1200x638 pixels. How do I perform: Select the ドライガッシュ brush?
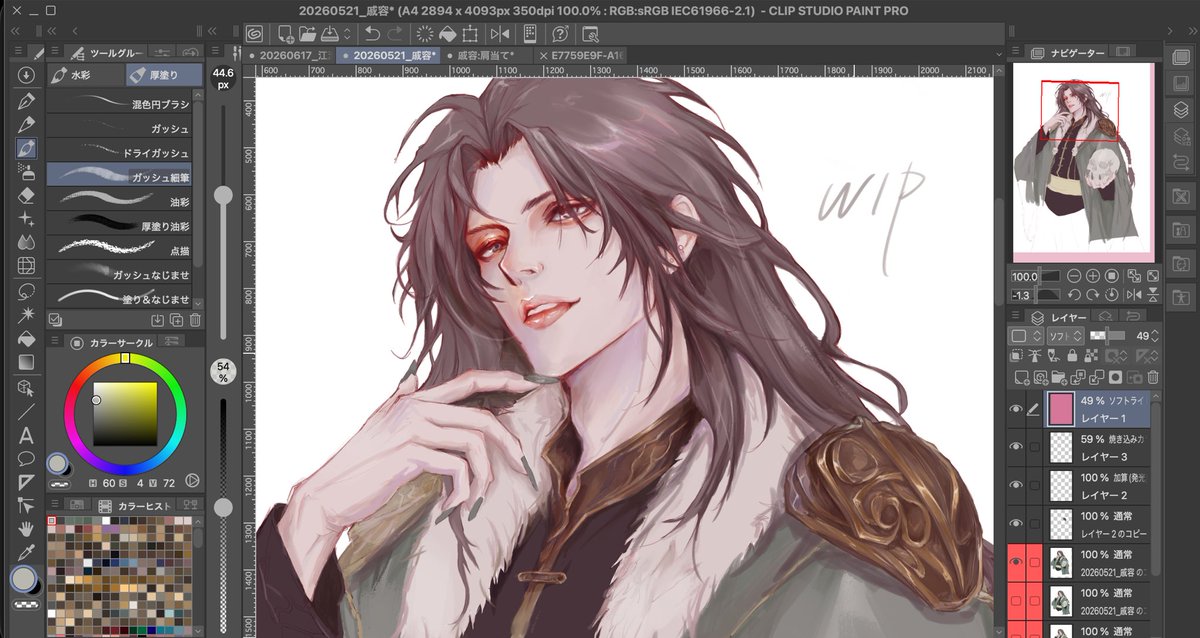pos(120,152)
